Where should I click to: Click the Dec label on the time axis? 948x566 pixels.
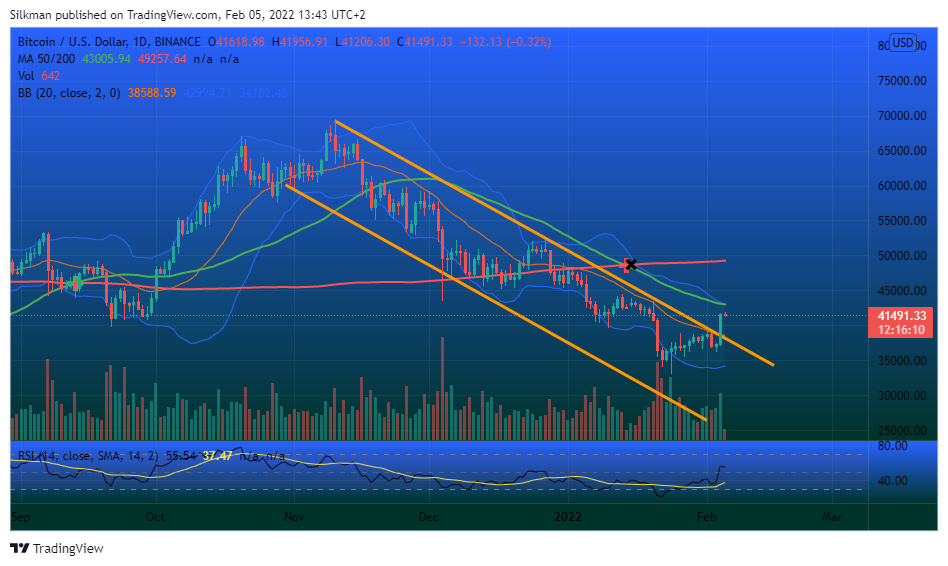429,517
